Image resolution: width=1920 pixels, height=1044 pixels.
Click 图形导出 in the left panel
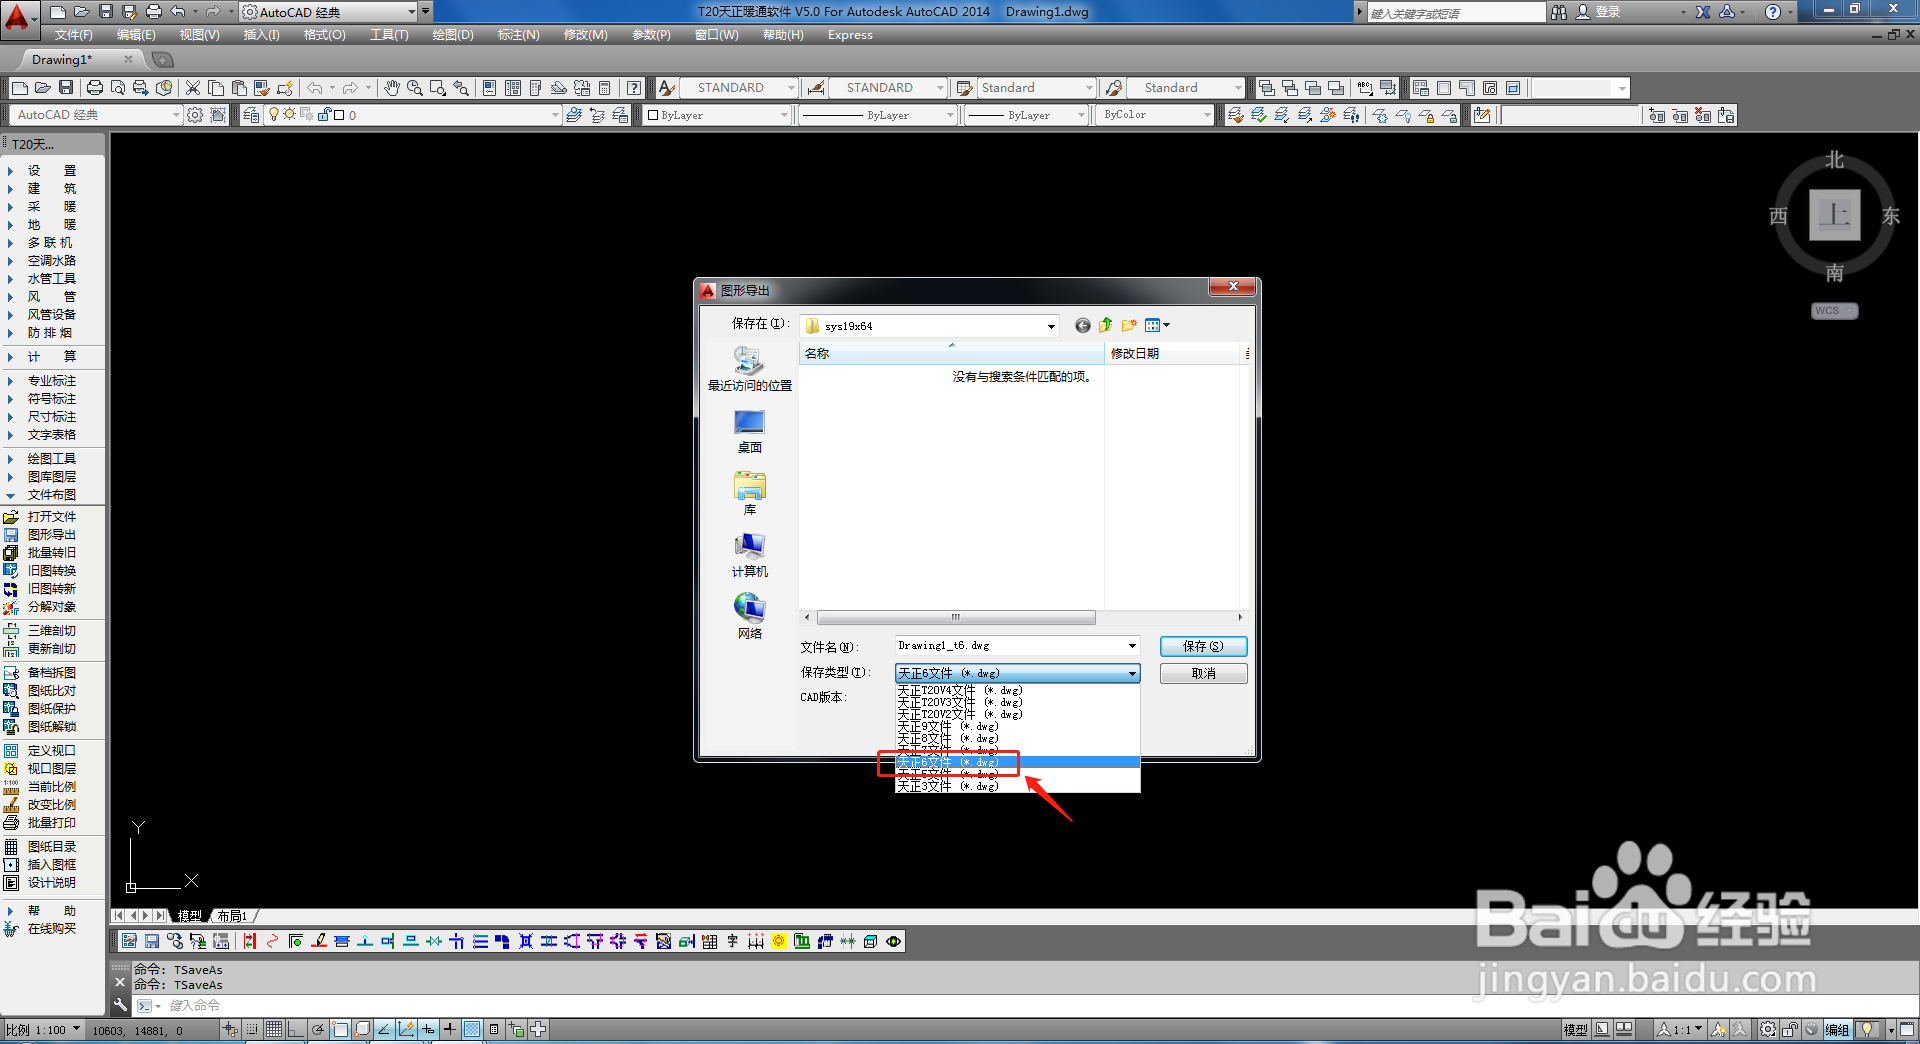(51, 535)
